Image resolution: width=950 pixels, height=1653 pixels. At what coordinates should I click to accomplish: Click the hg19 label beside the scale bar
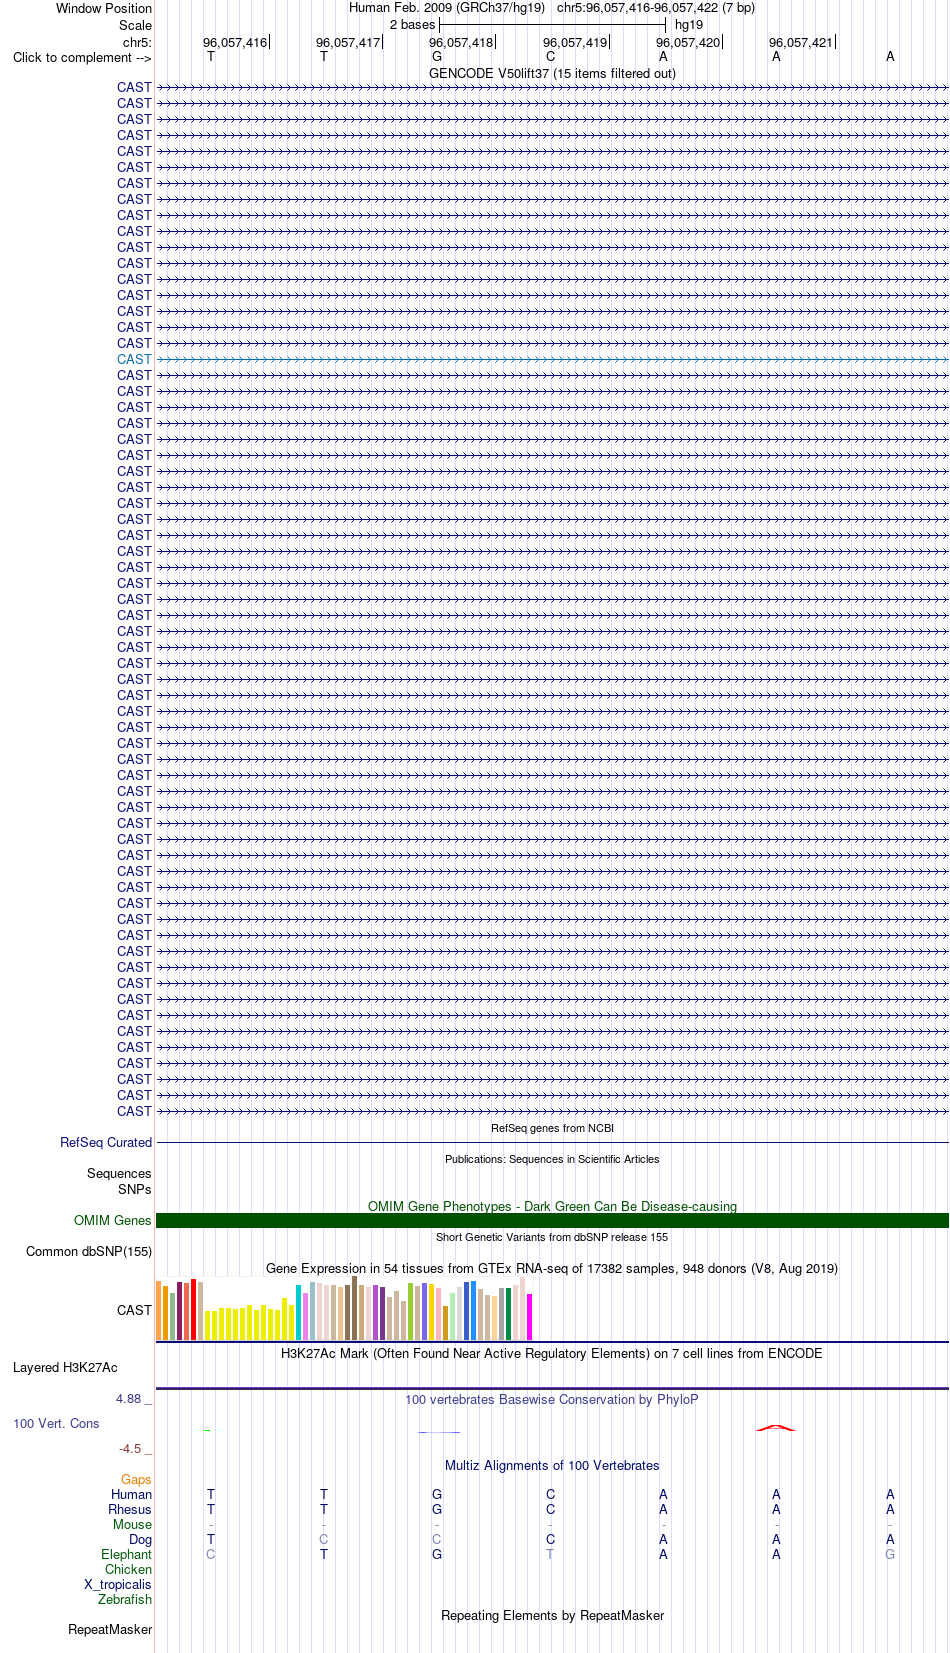point(689,24)
